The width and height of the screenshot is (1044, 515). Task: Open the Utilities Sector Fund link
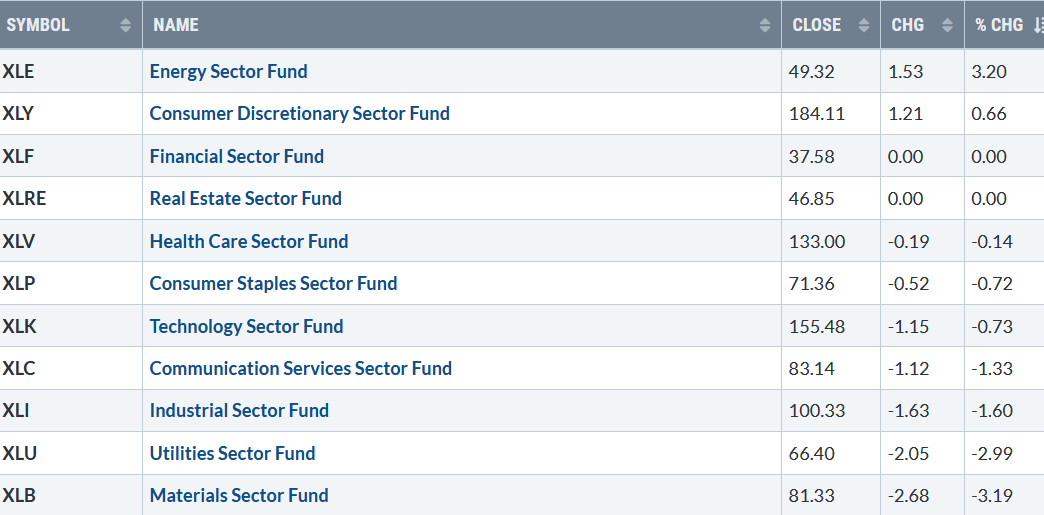click(232, 454)
